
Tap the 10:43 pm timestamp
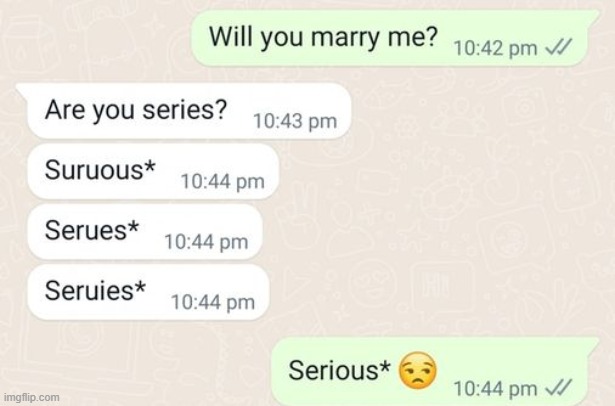[295, 121]
